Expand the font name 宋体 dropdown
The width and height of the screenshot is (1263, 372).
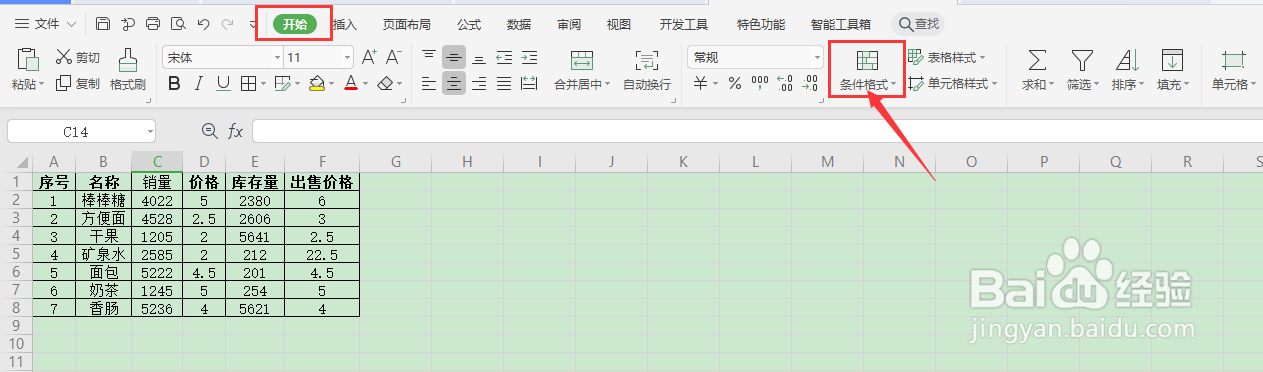click(277, 57)
